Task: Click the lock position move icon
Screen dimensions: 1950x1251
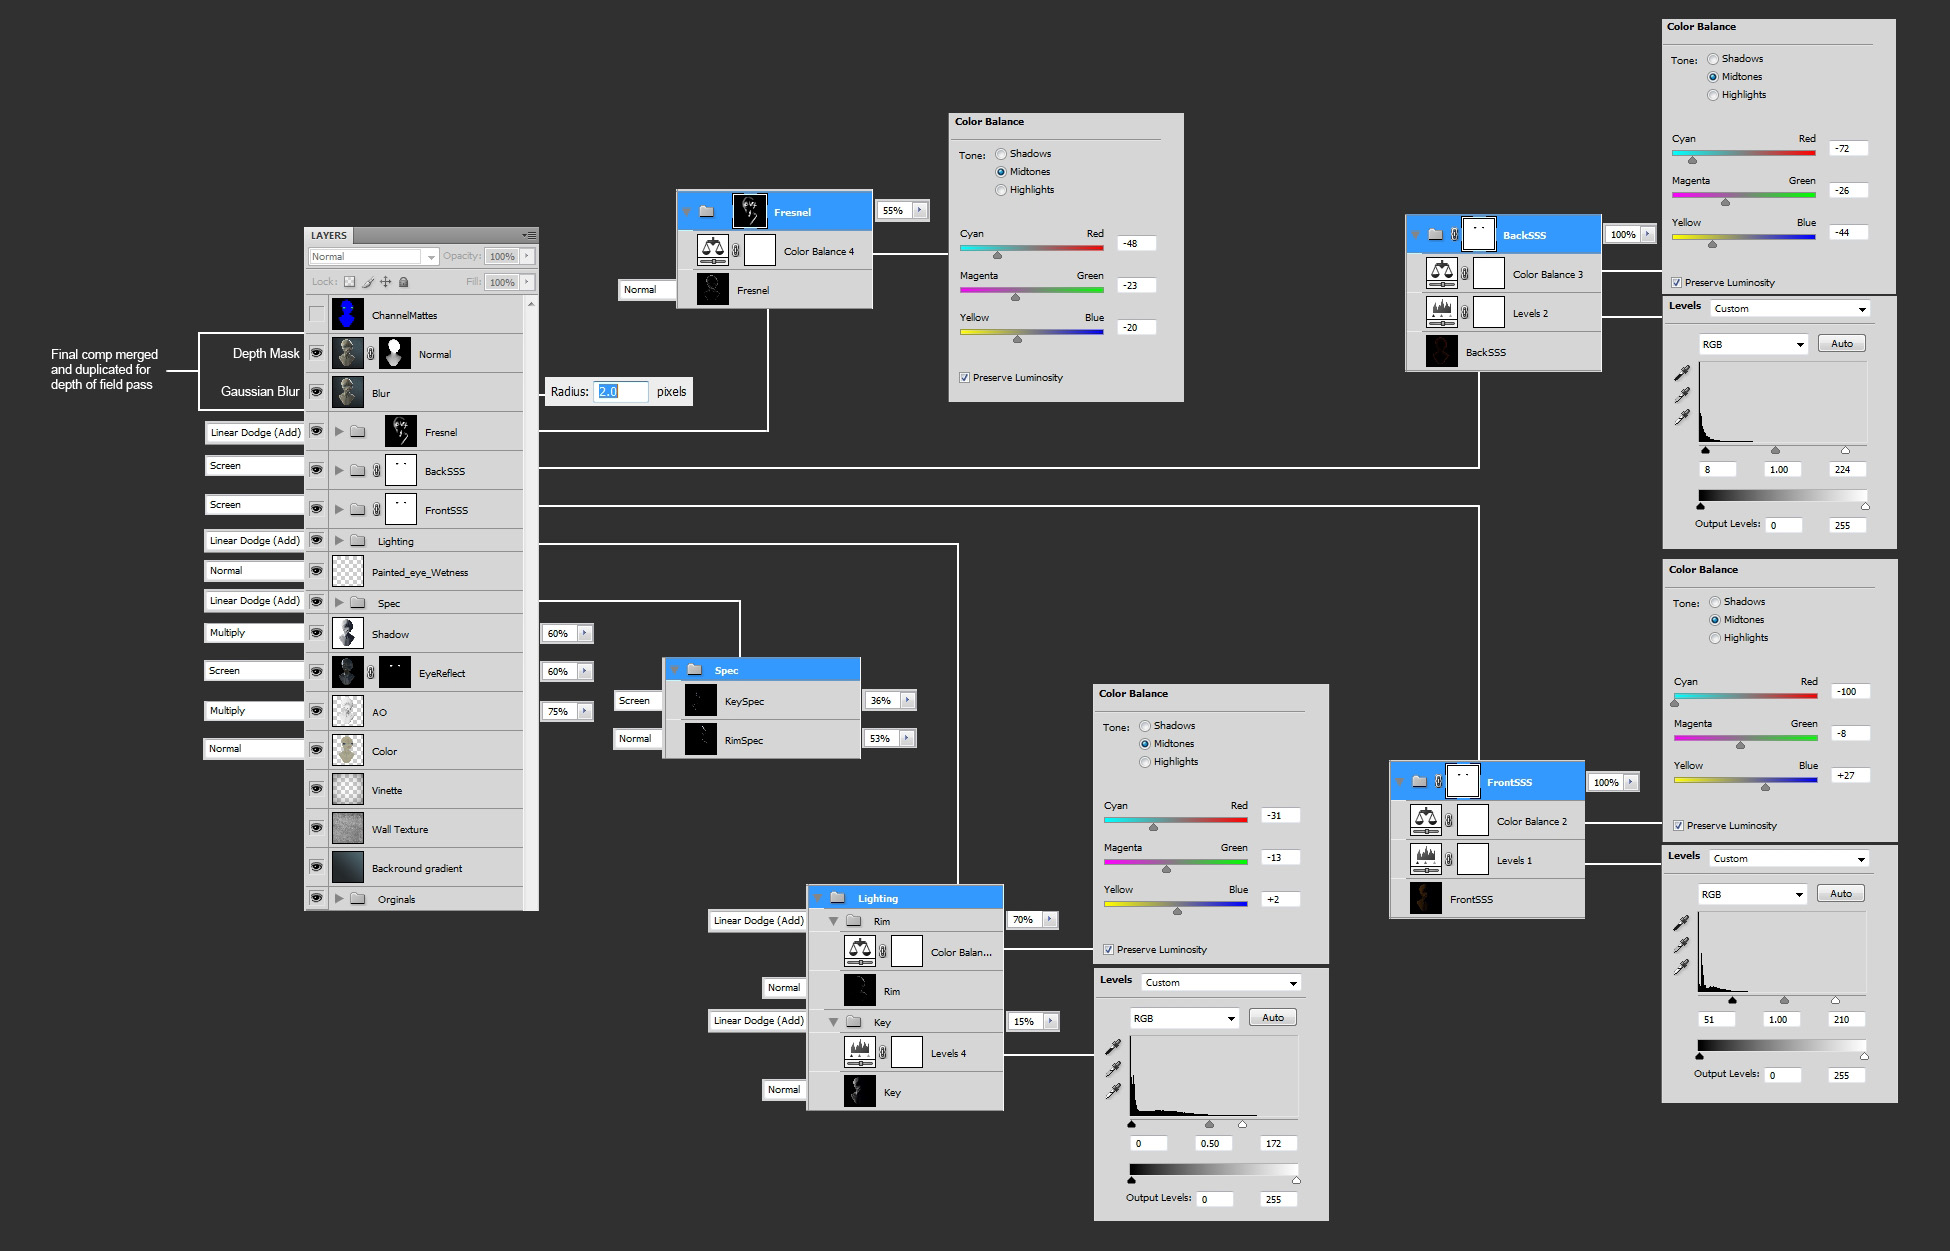Action: click(x=386, y=282)
